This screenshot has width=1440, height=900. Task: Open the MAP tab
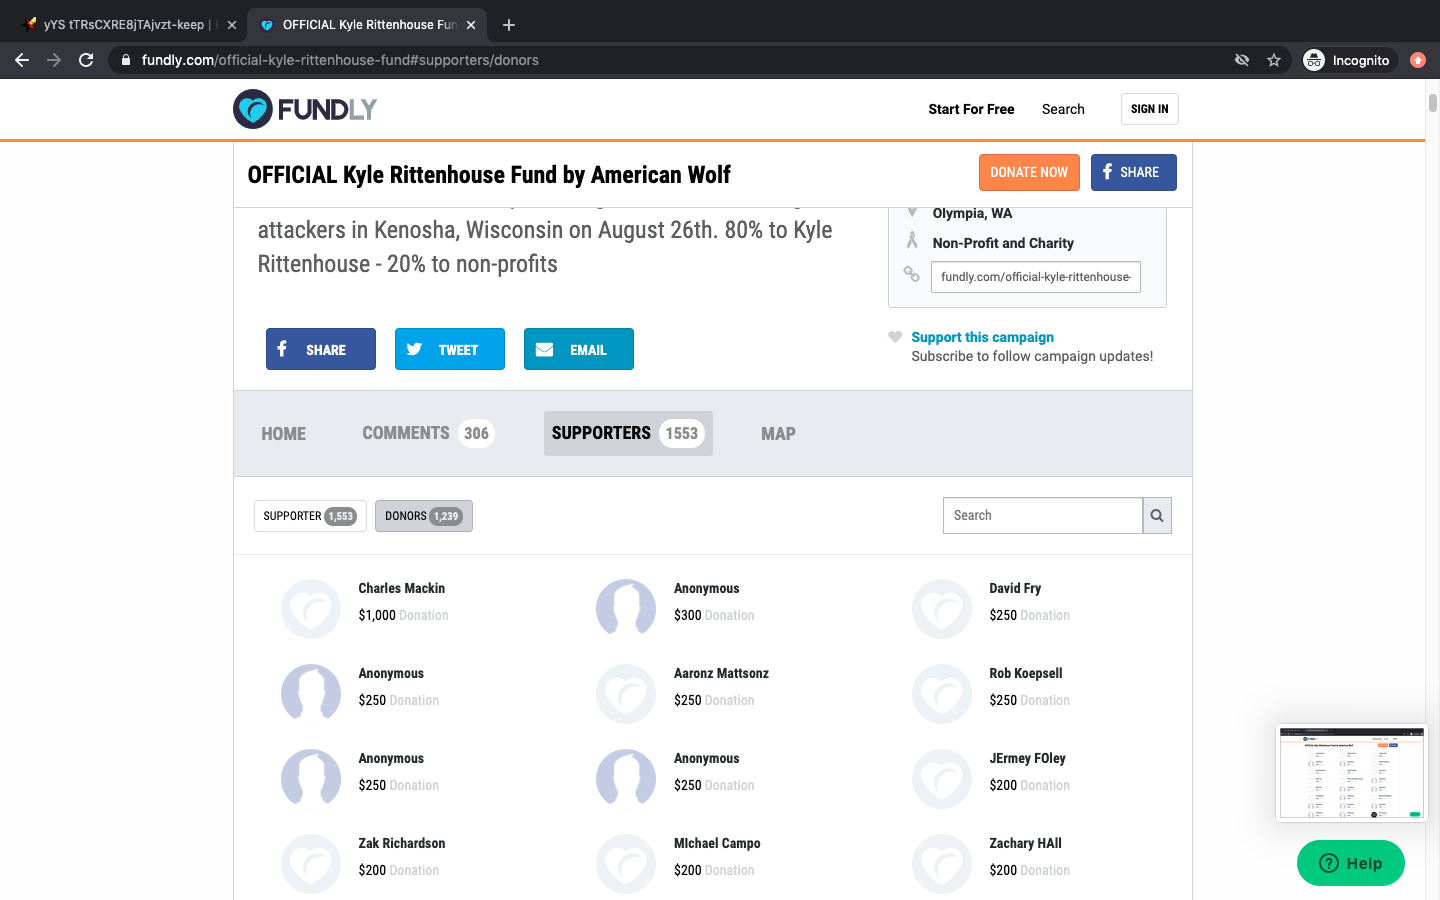pos(778,434)
